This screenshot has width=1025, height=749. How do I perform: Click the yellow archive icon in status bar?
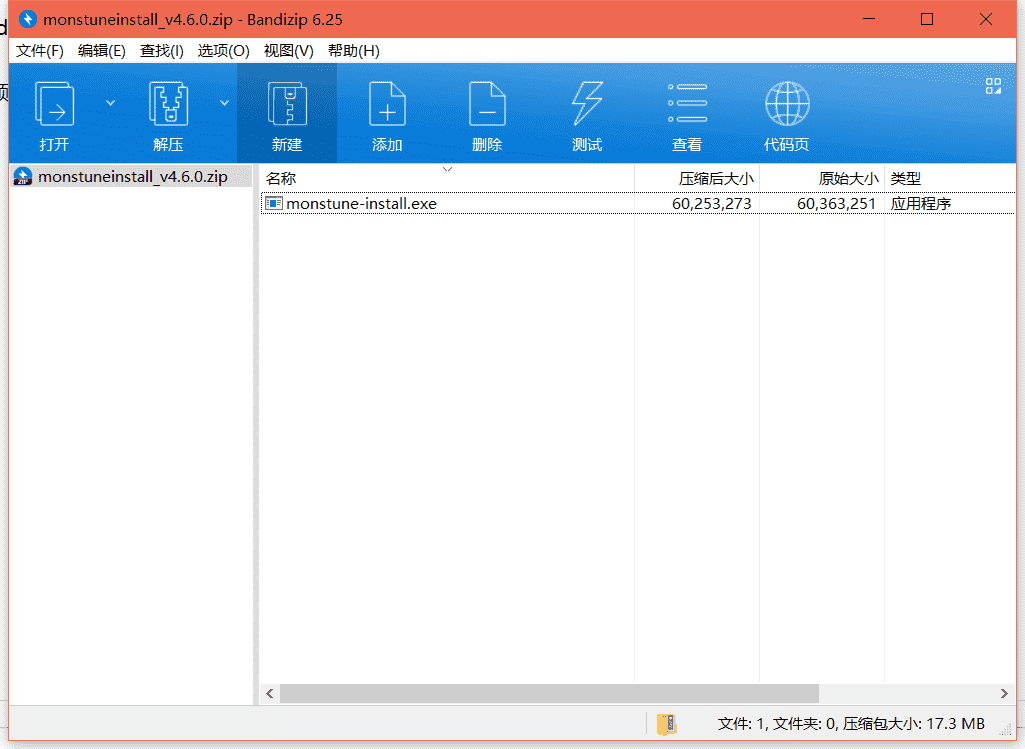coord(667,724)
